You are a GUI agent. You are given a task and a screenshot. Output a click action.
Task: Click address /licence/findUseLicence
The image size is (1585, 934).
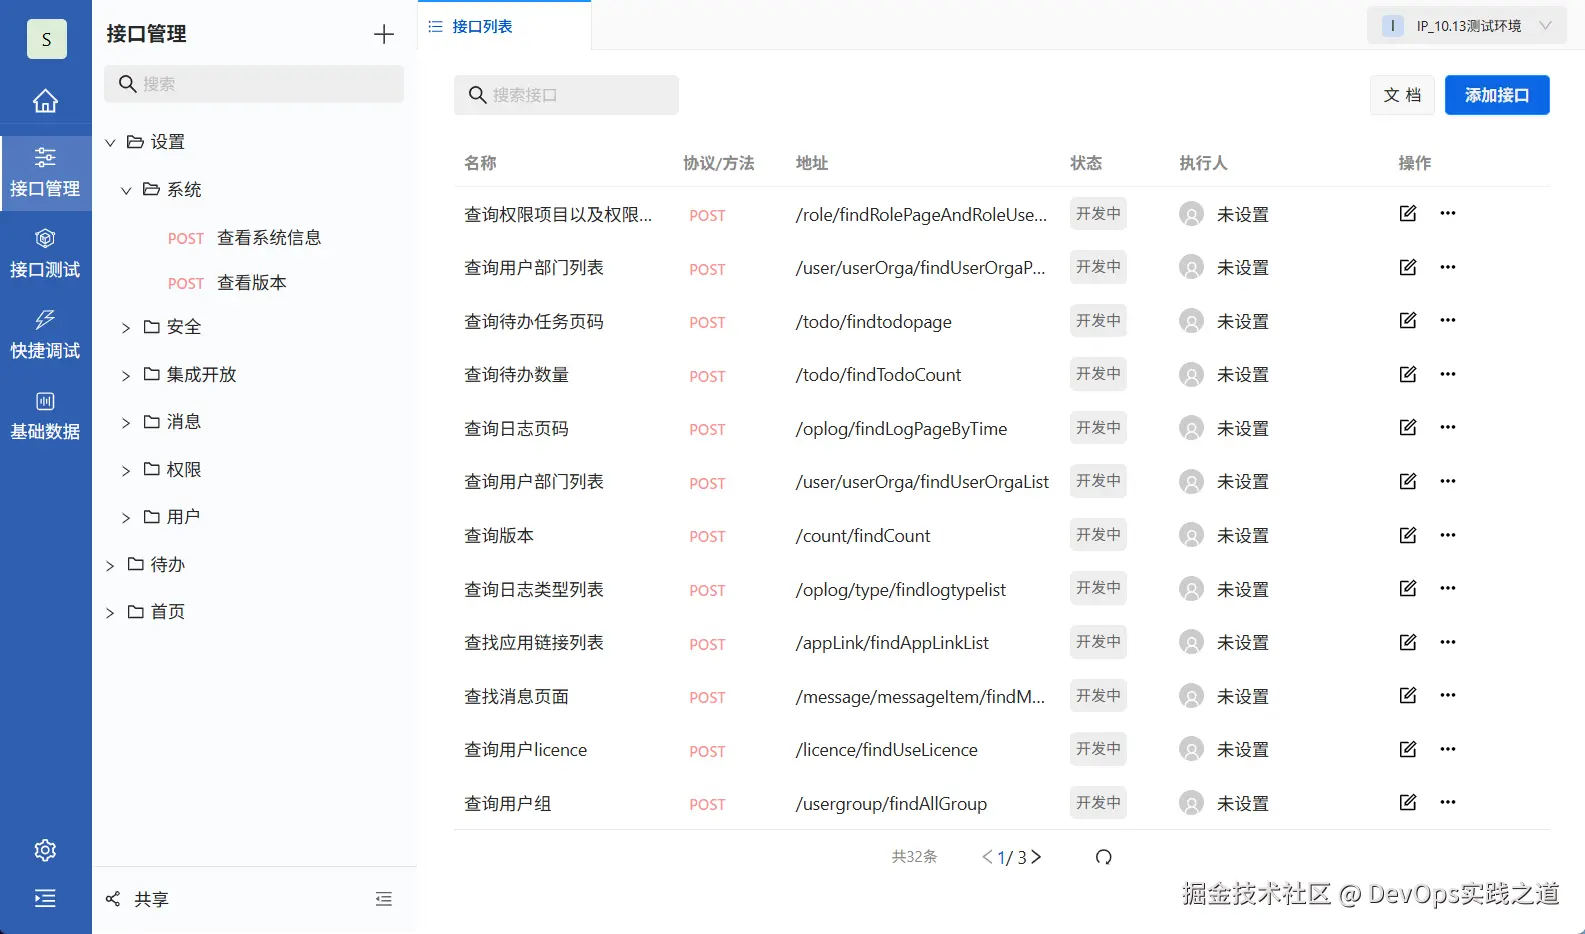(x=886, y=750)
